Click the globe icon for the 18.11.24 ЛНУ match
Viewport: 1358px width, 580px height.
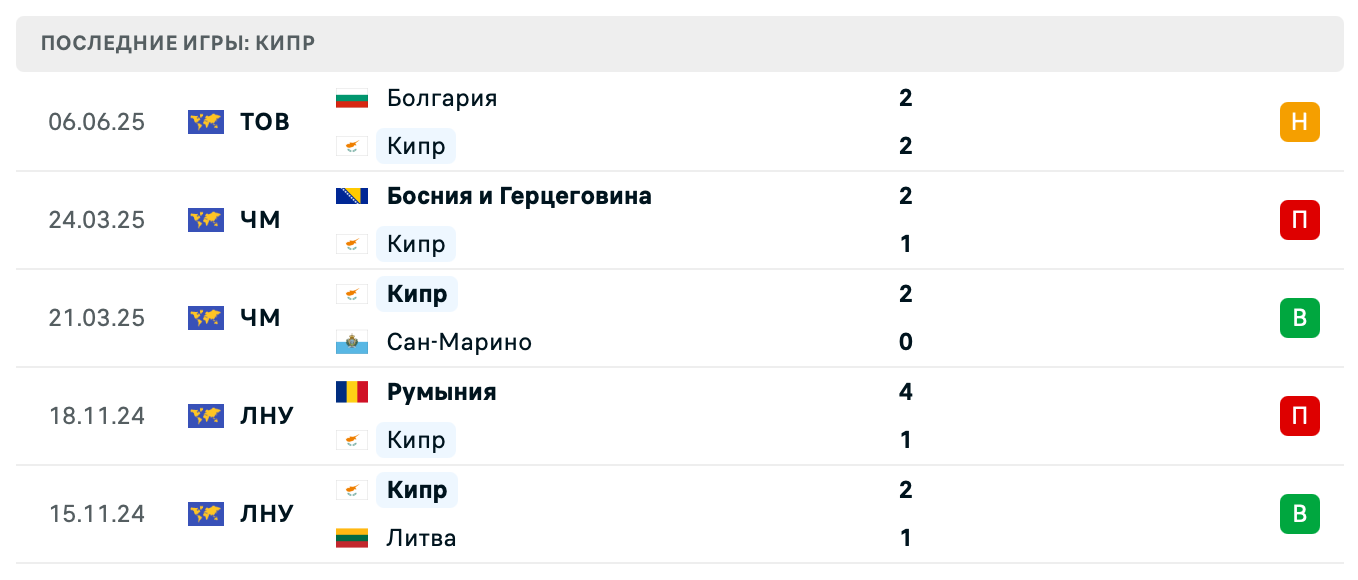205,417
